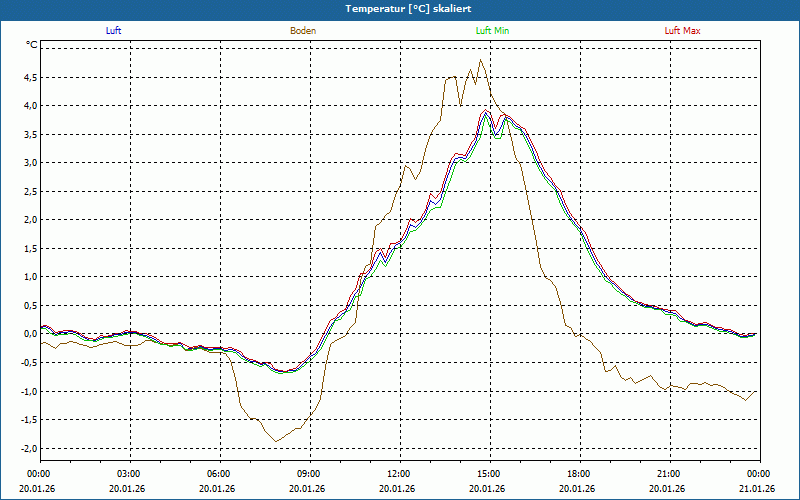
Task: Click the 1,5 y-axis value
Action: pos(30,248)
